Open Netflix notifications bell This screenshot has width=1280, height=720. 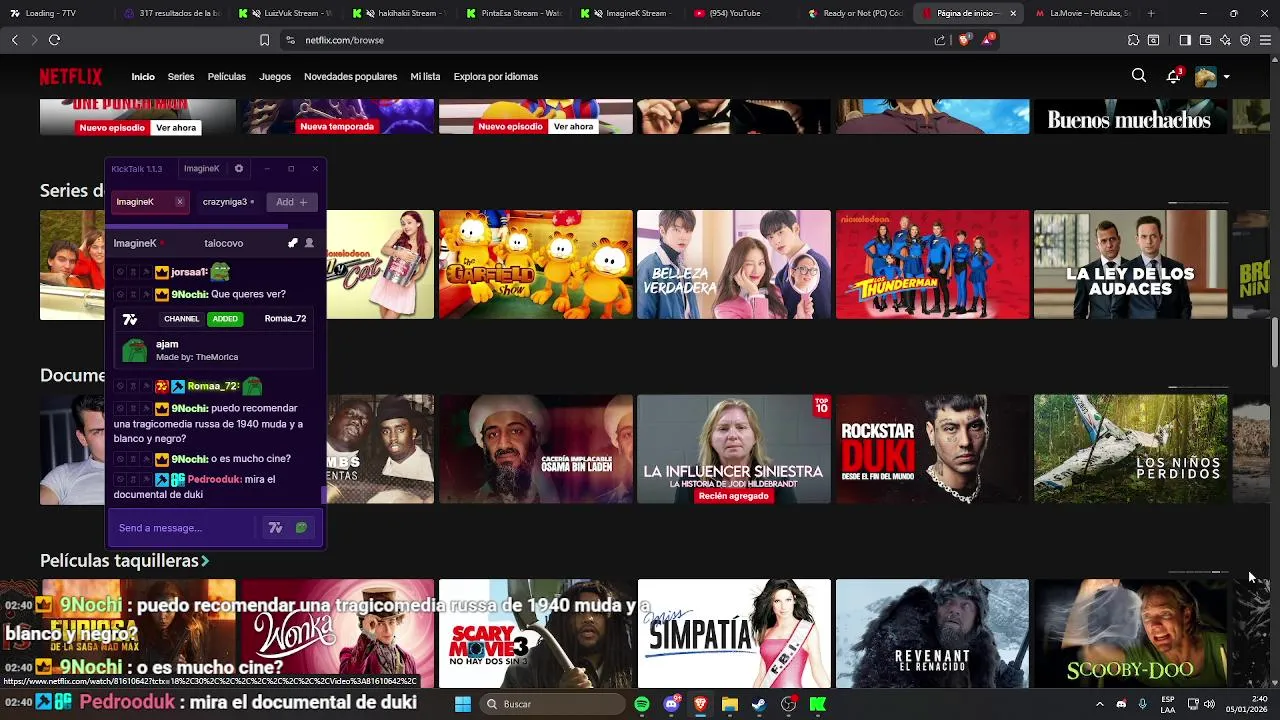1173,76
